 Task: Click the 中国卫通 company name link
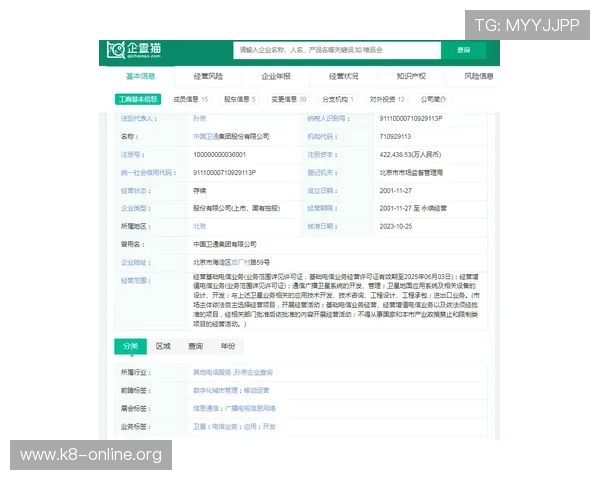(205, 136)
